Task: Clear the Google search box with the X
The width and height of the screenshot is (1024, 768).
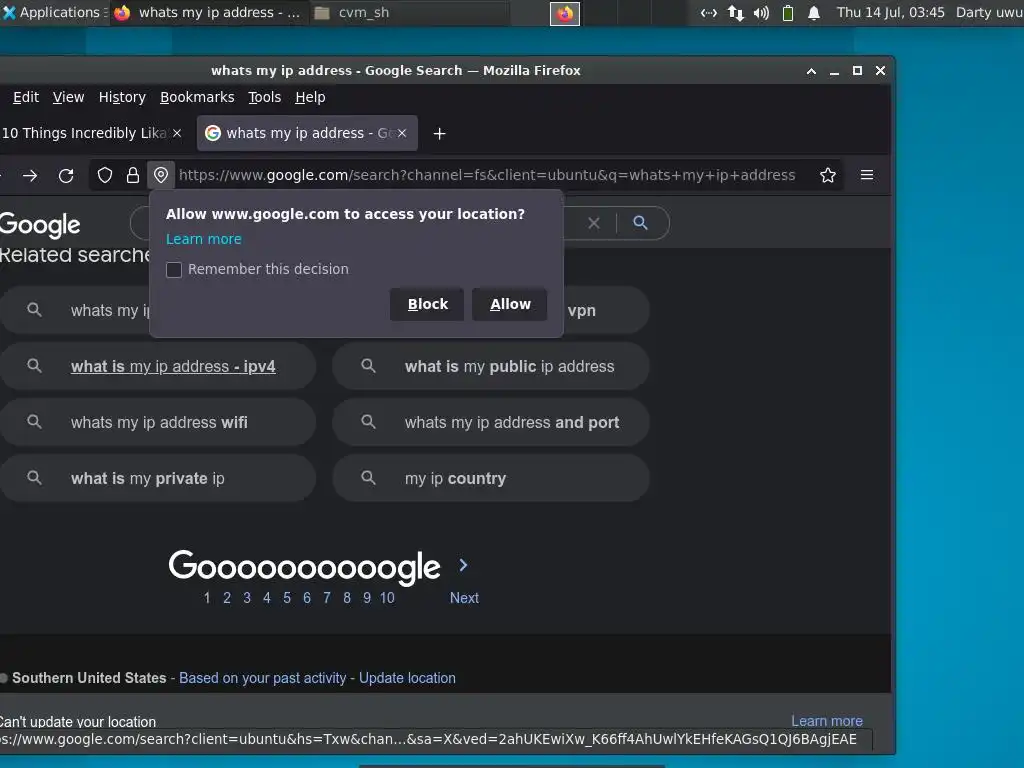Action: coord(594,223)
